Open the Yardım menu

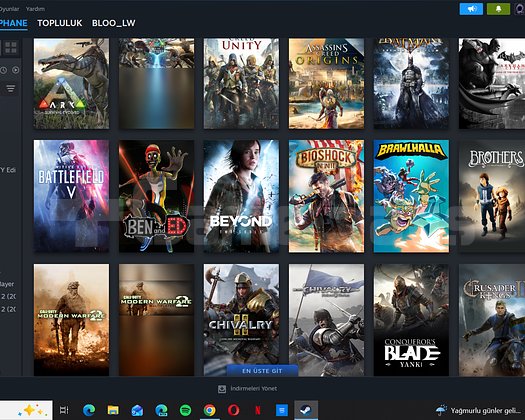tap(35, 9)
